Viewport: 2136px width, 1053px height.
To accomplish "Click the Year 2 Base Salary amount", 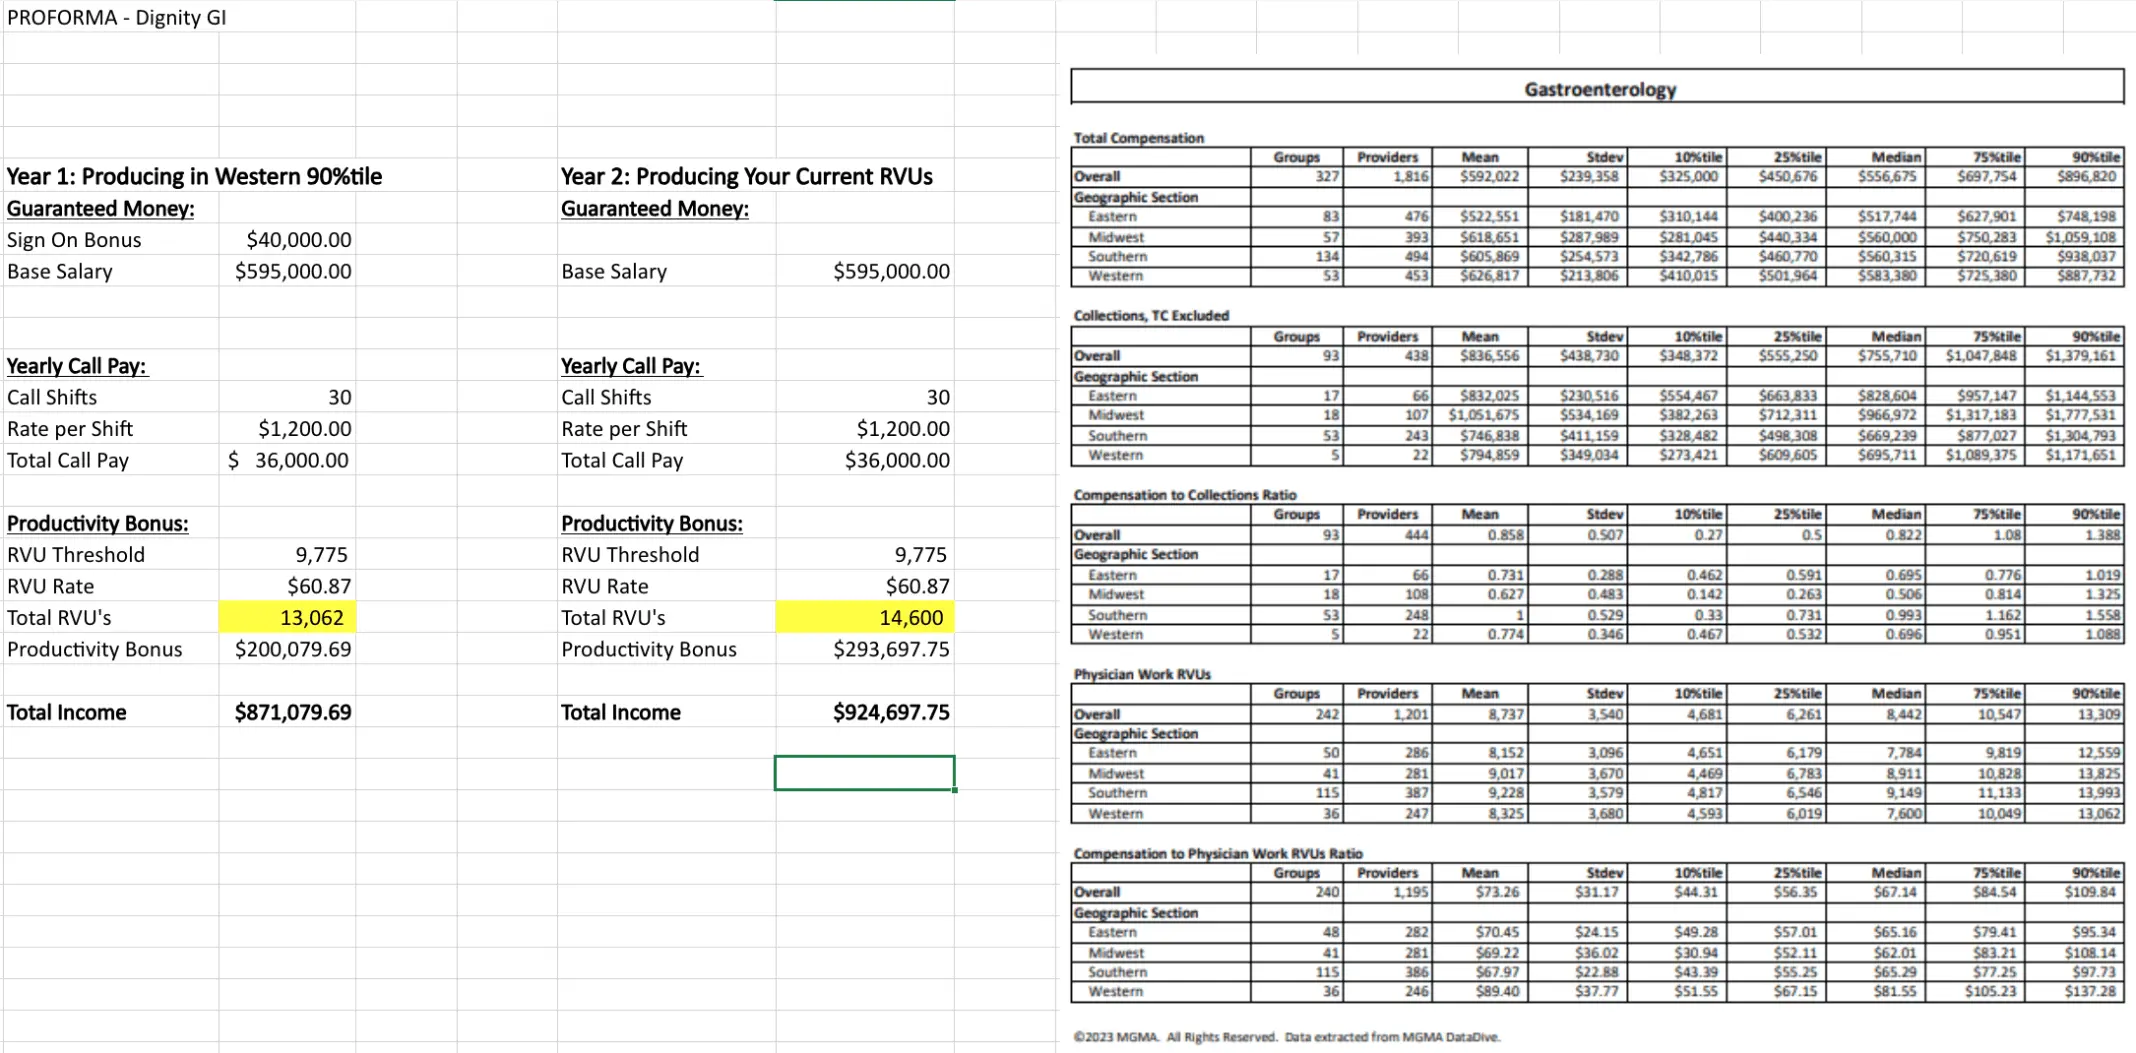I will click(x=890, y=272).
